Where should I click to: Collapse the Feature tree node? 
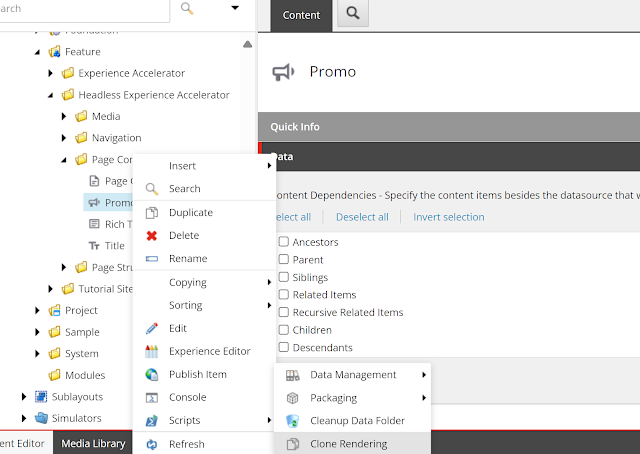pyautogui.click(x=38, y=52)
